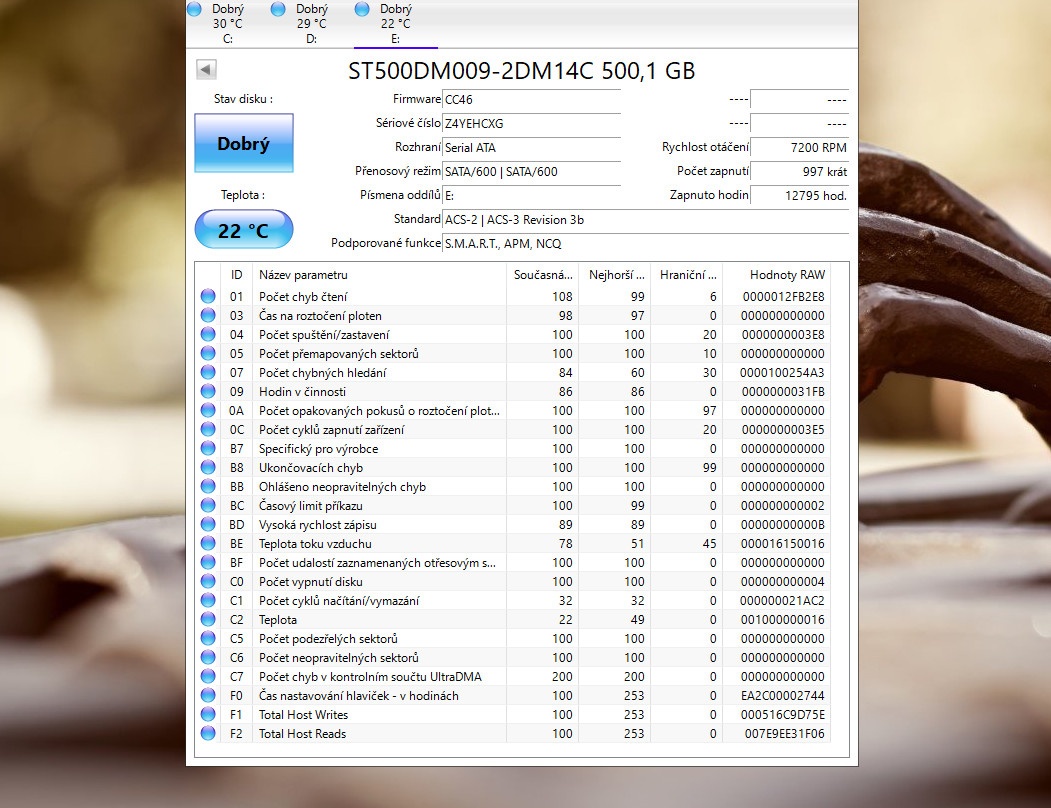Select the Počet chyb čtení parameter name

(x=303, y=296)
